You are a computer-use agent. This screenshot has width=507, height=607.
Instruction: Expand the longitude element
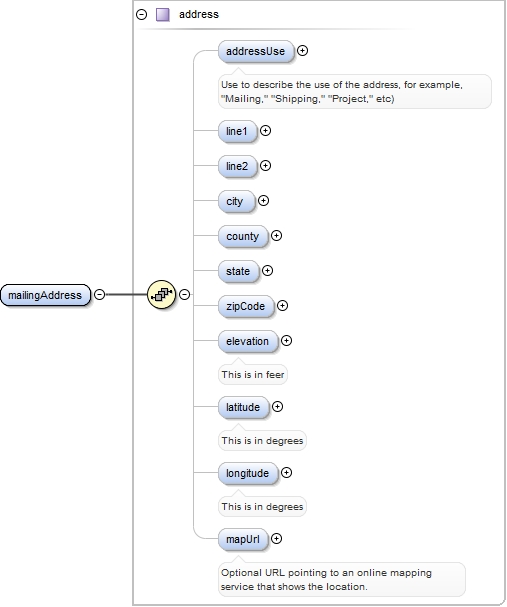[286, 473]
